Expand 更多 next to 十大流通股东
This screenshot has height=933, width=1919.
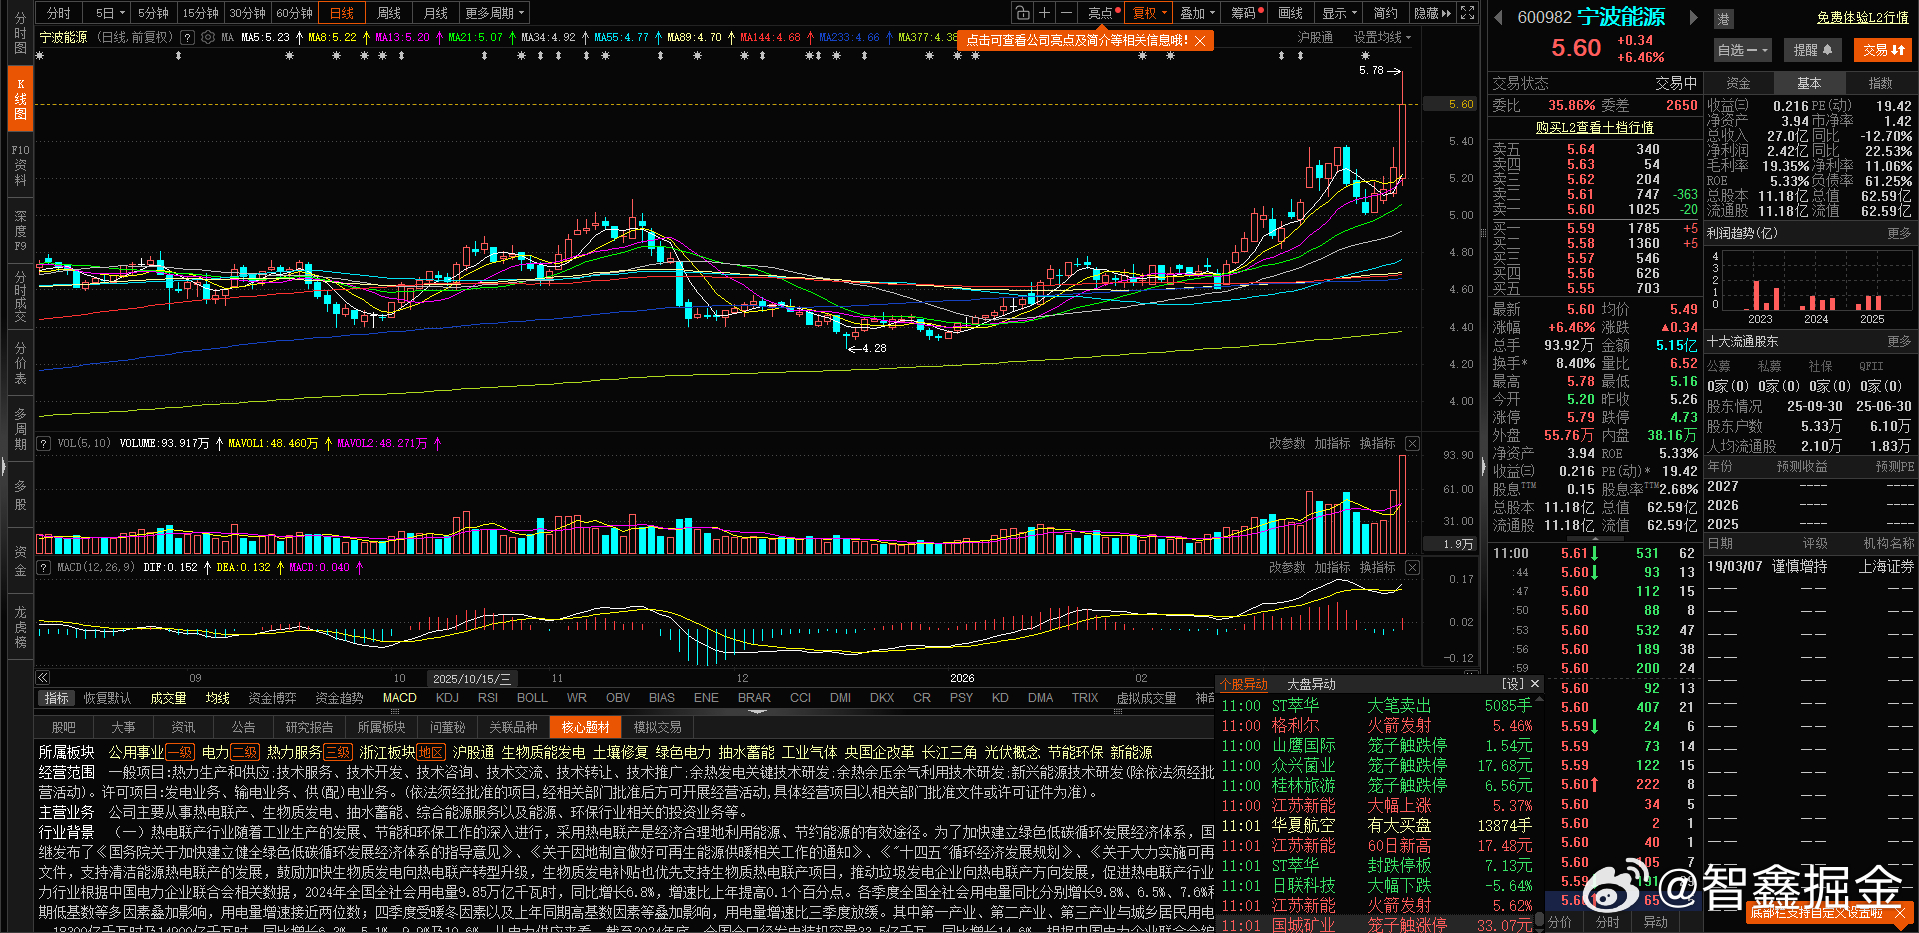[x=1899, y=341]
